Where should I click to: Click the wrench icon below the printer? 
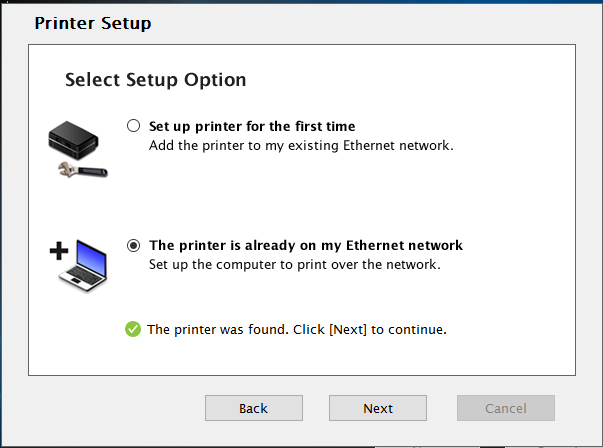83,170
